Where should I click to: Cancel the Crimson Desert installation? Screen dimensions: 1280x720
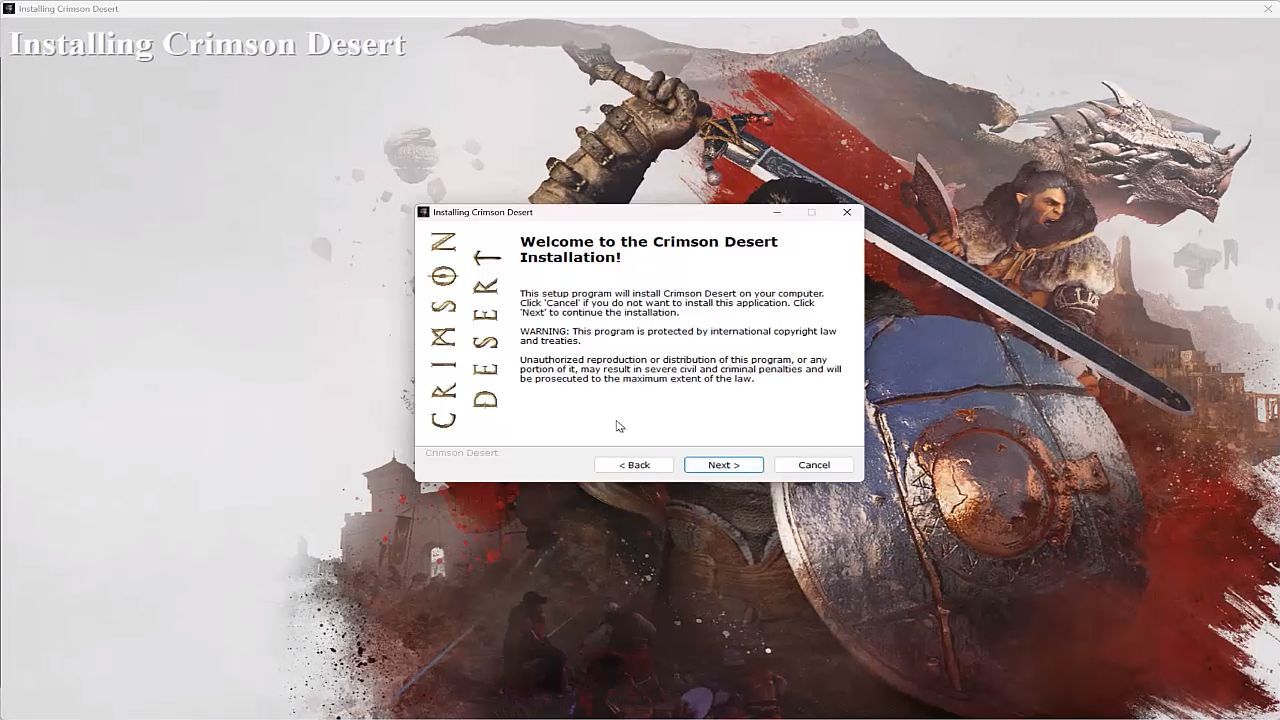coord(813,465)
